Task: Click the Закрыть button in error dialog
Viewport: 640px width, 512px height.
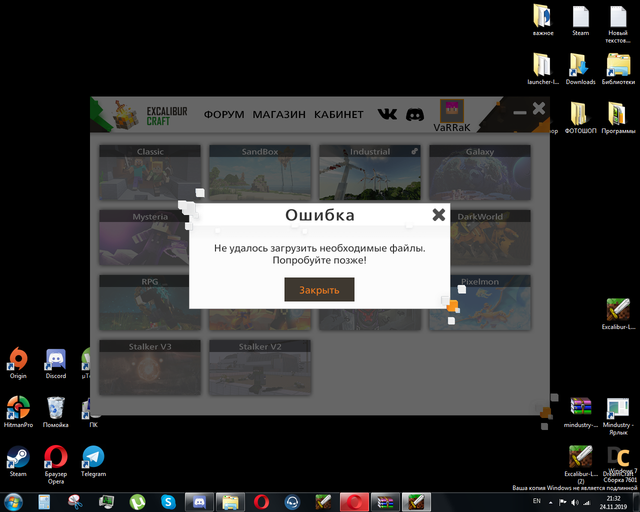Action: pos(319,289)
